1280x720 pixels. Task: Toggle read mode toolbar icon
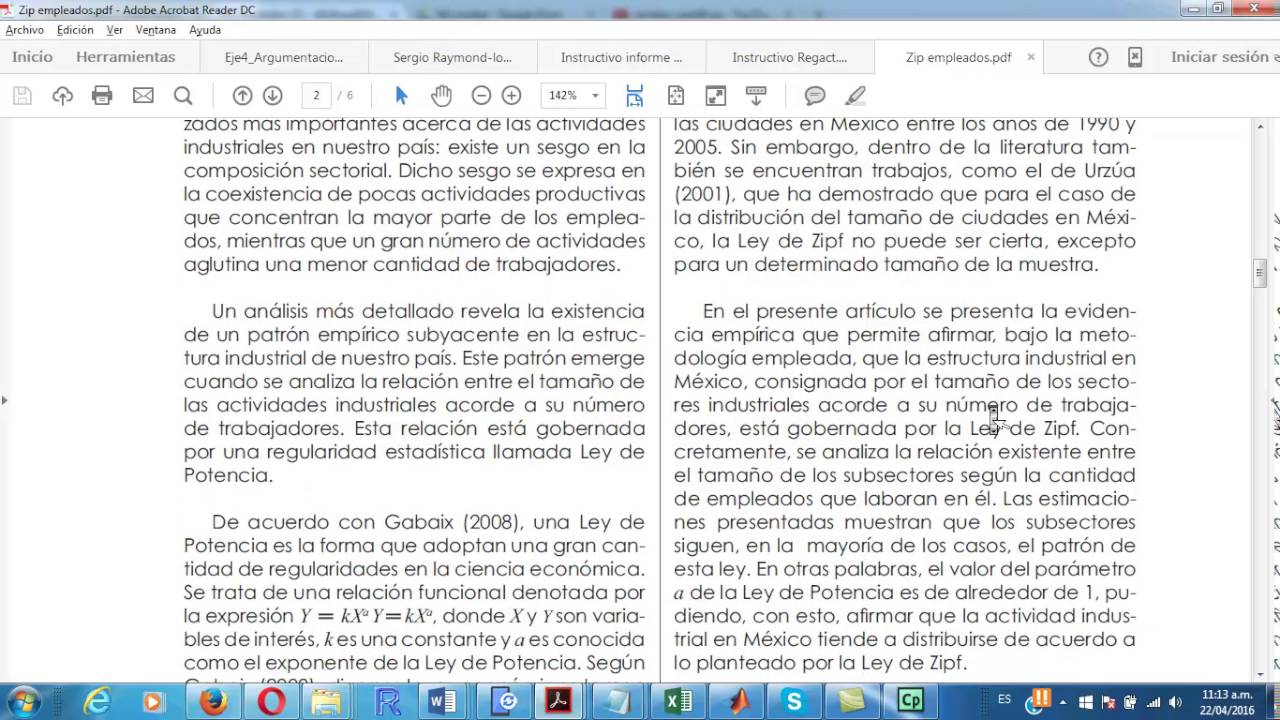click(756, 96)
